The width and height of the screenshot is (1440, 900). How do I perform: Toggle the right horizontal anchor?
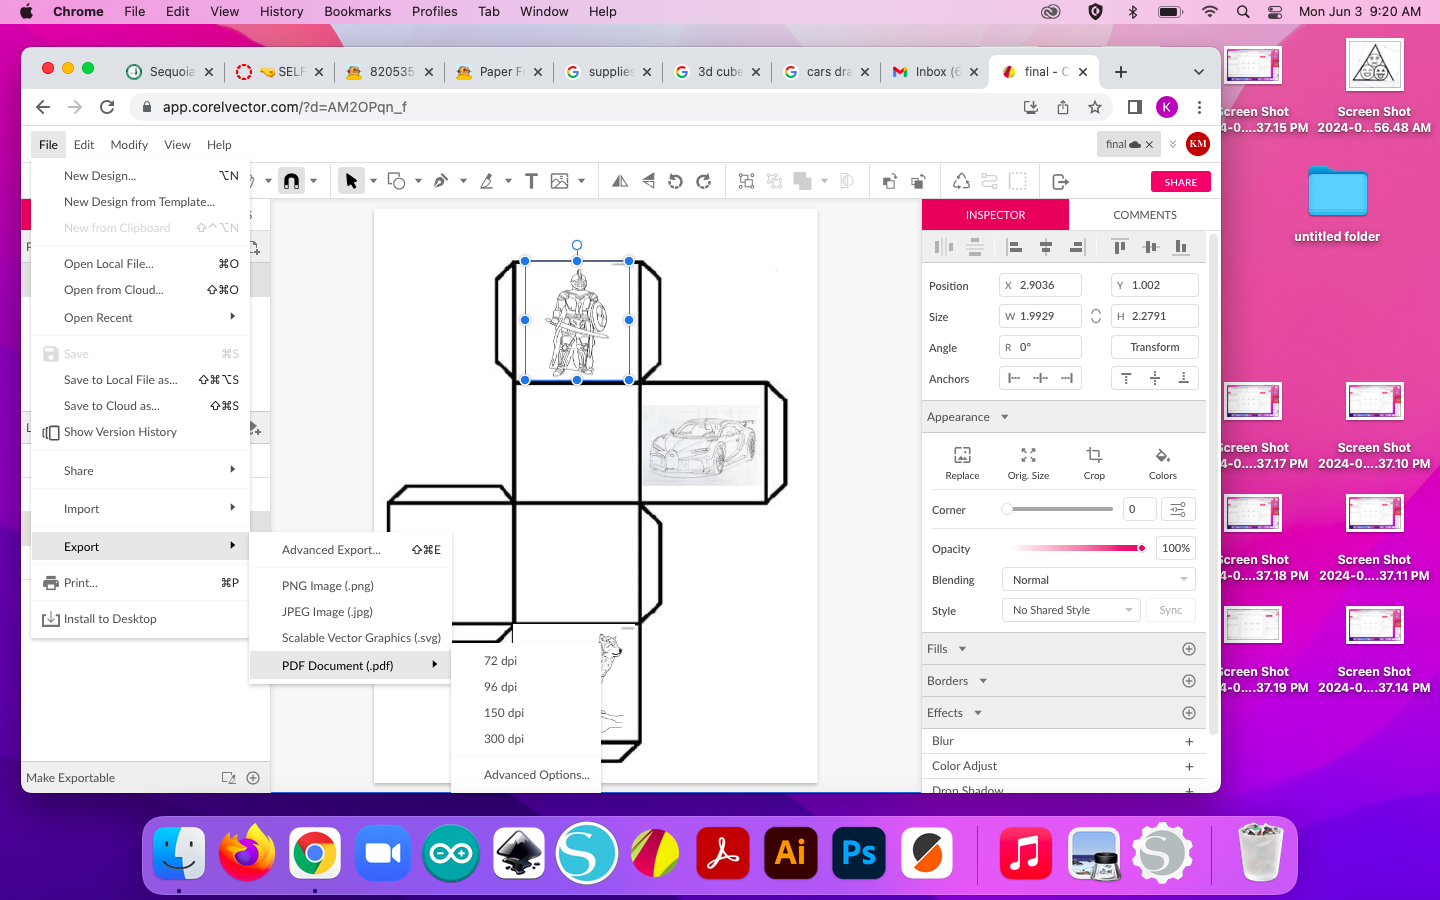click(x=1067, y=378)
